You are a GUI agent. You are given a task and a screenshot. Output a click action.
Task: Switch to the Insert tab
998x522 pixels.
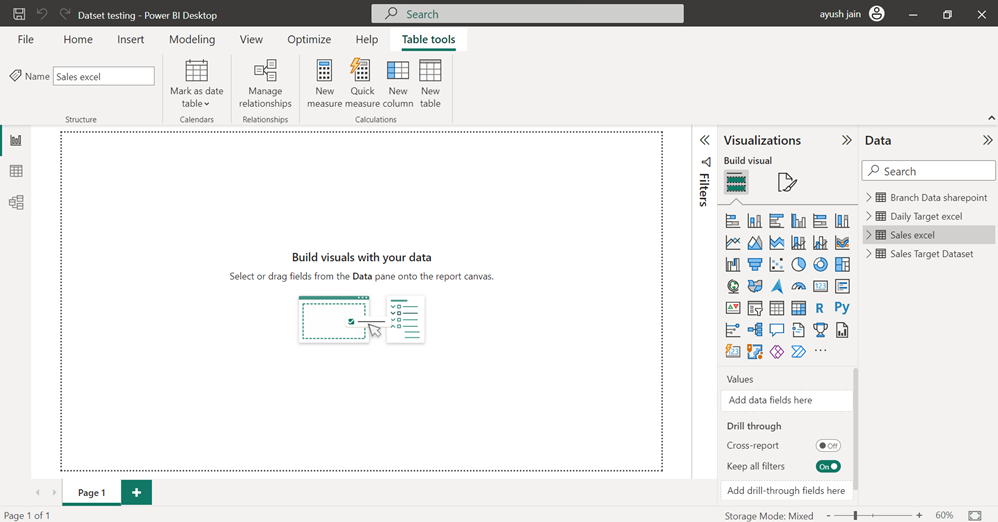(130, 39)
